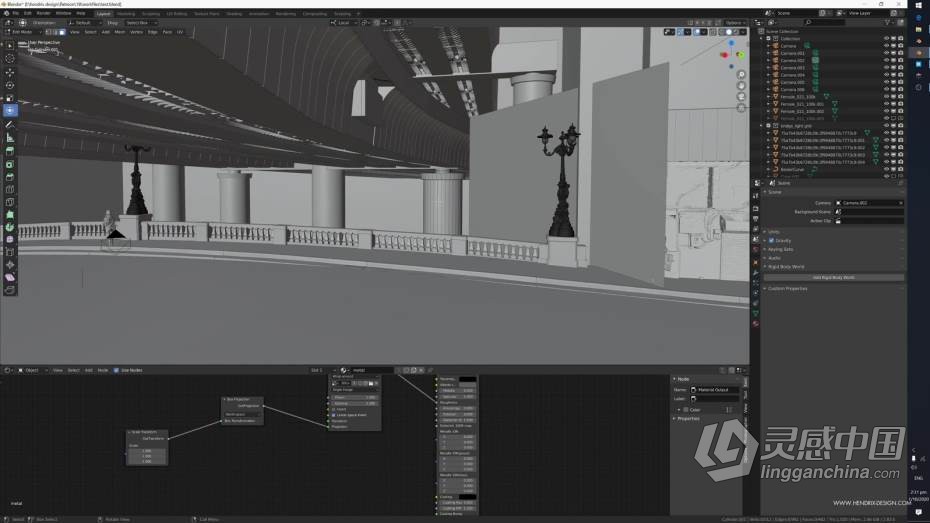Select the Shear tool

tap(10, 277)
